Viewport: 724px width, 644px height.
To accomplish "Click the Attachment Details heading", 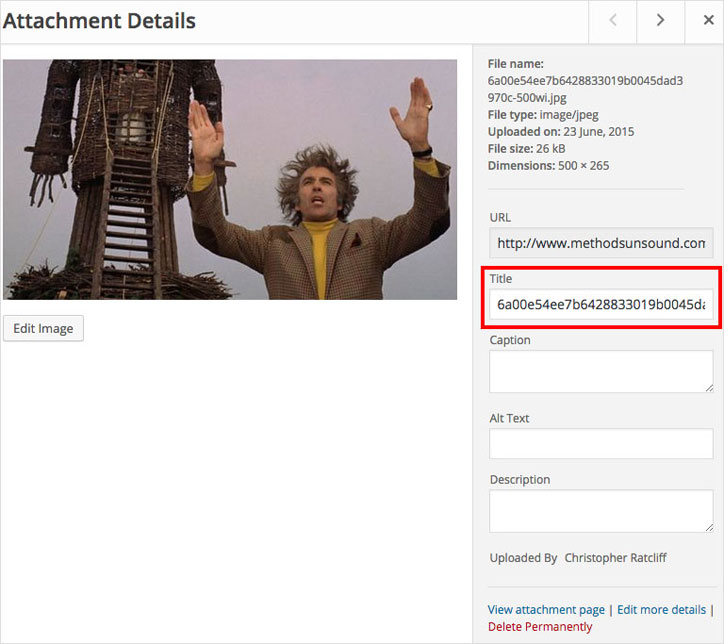I will (99, 21).
